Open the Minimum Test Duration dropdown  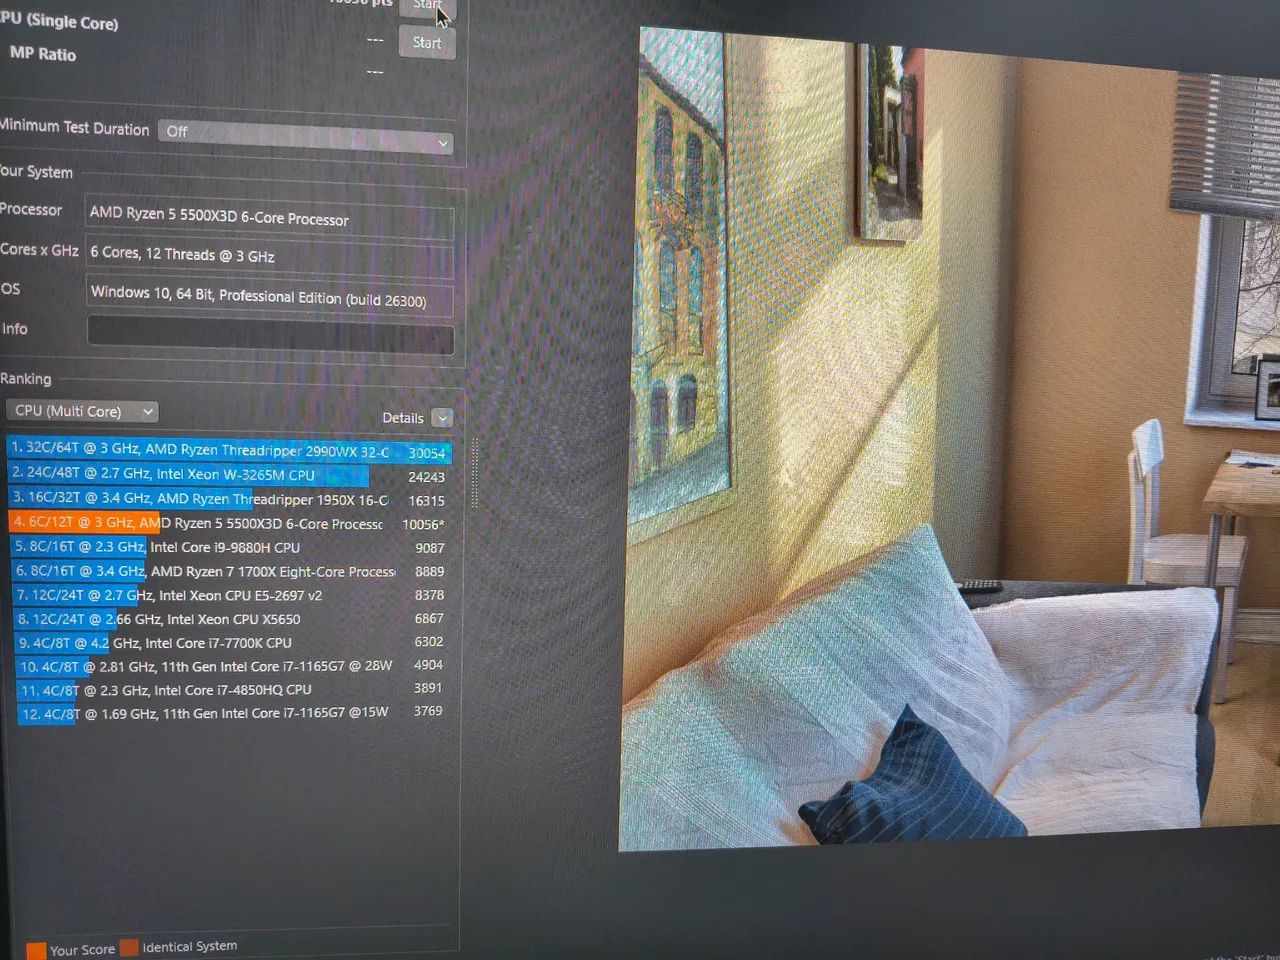306,137
